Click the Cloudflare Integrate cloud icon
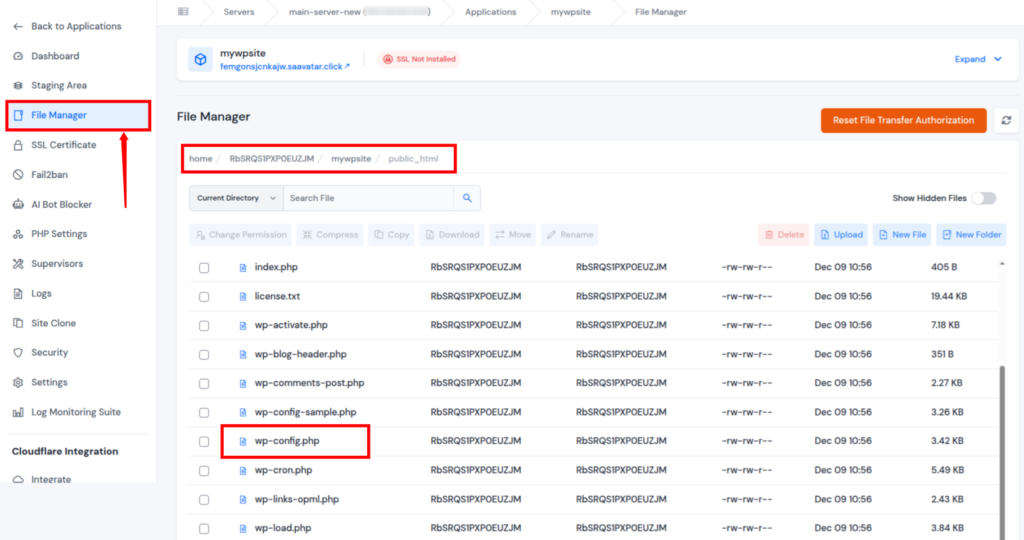 (18, 479)
